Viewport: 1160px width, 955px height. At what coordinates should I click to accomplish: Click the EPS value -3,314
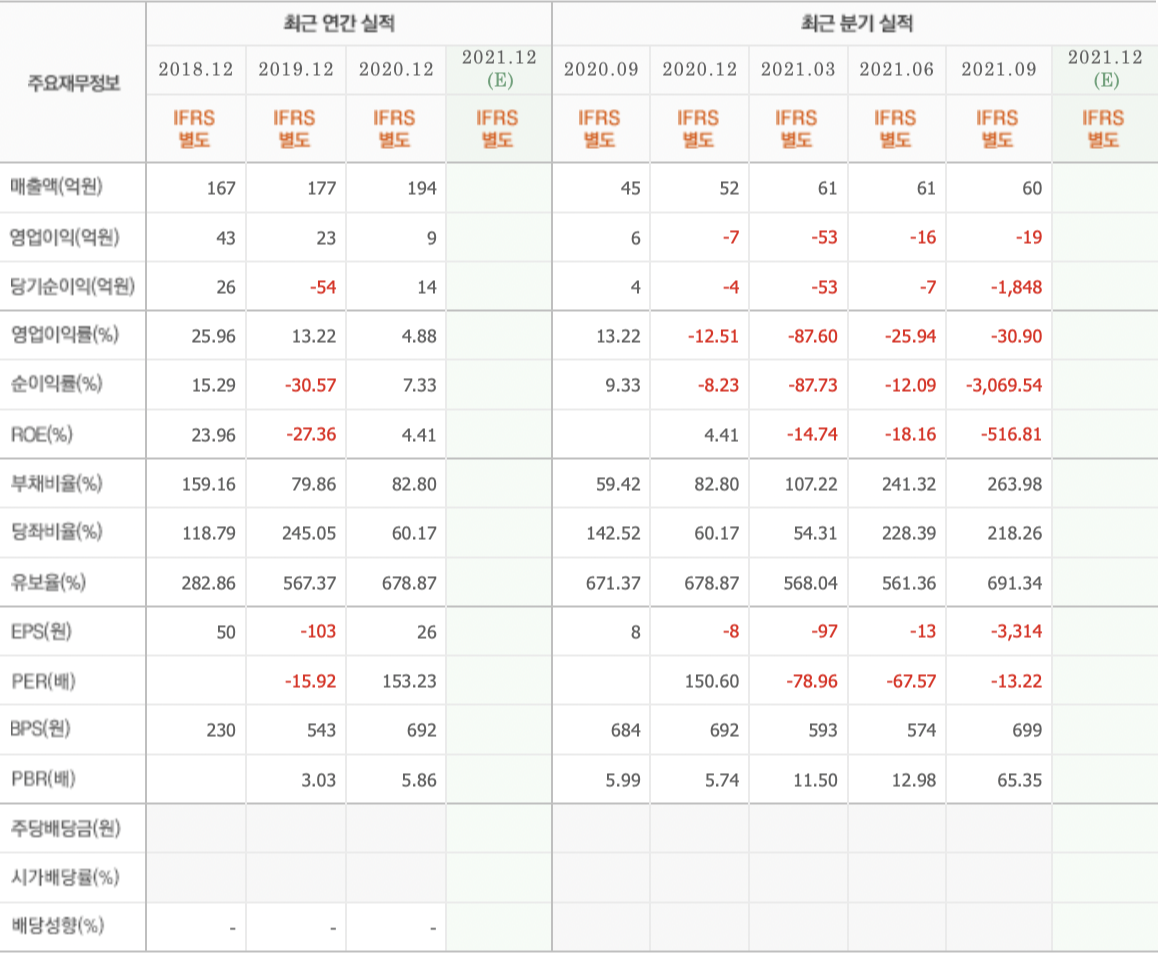pos(1016,632)
